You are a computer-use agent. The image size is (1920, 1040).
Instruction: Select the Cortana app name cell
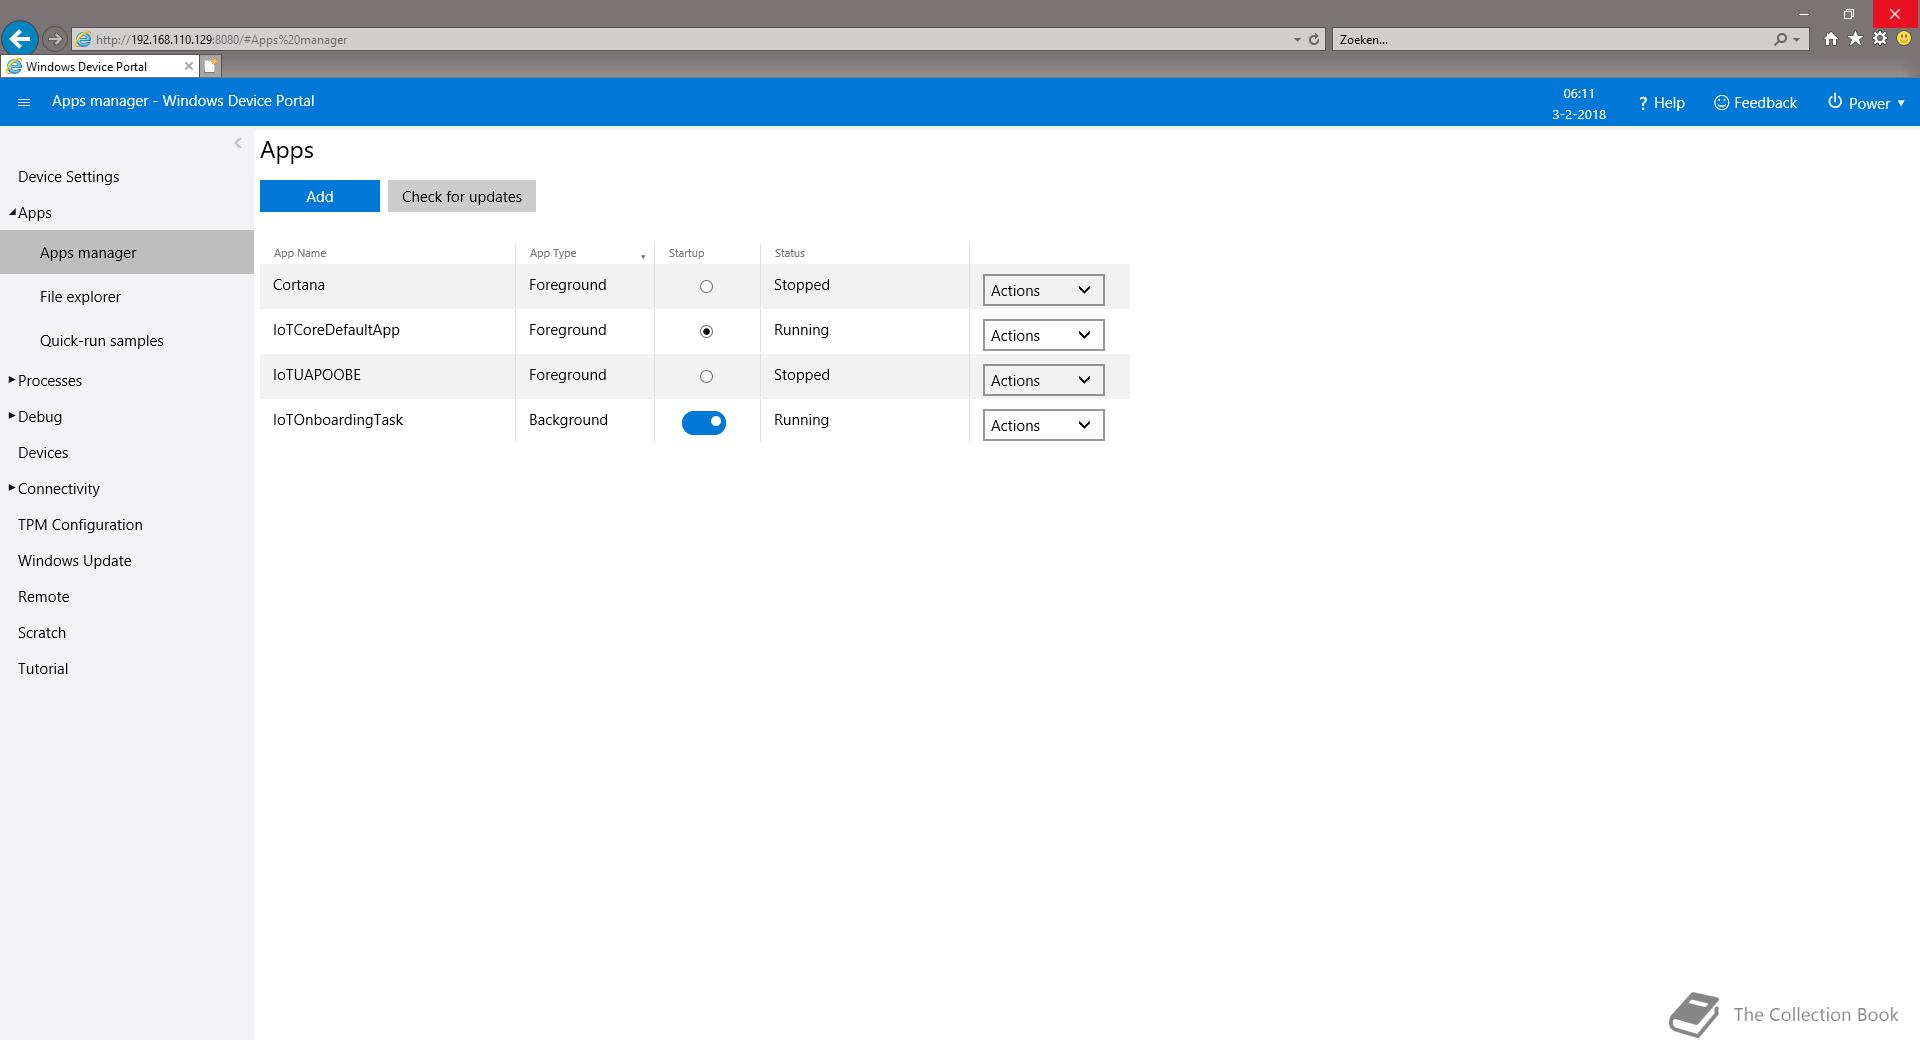tap(299, 285)
